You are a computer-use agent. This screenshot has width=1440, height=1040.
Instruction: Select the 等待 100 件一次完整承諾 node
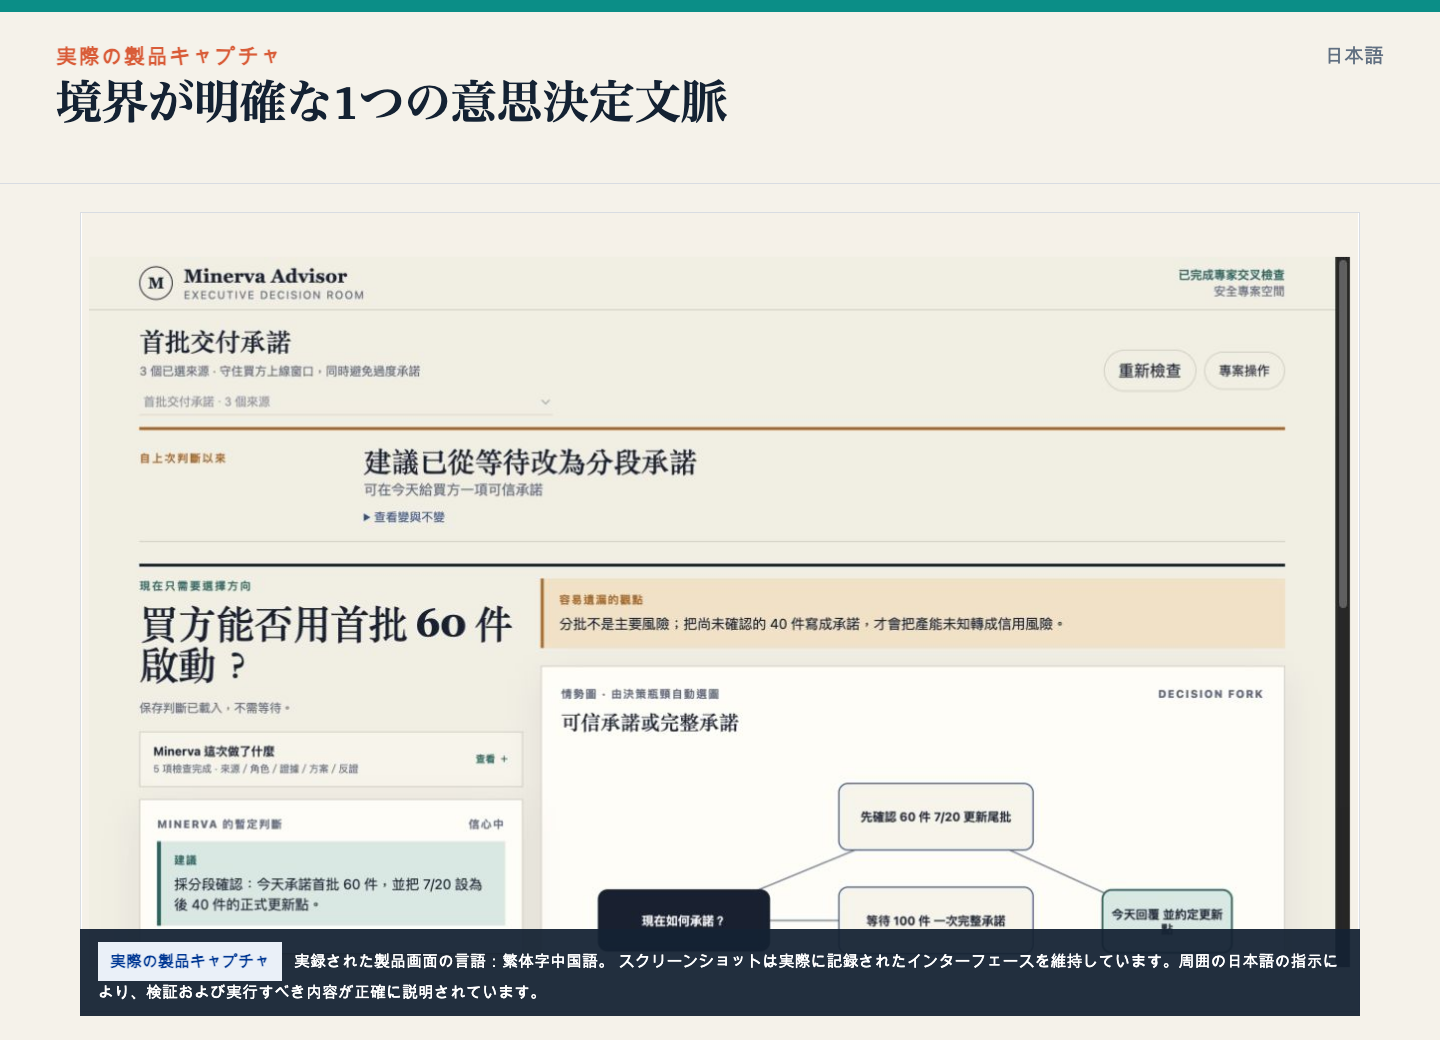pos(935,918)
